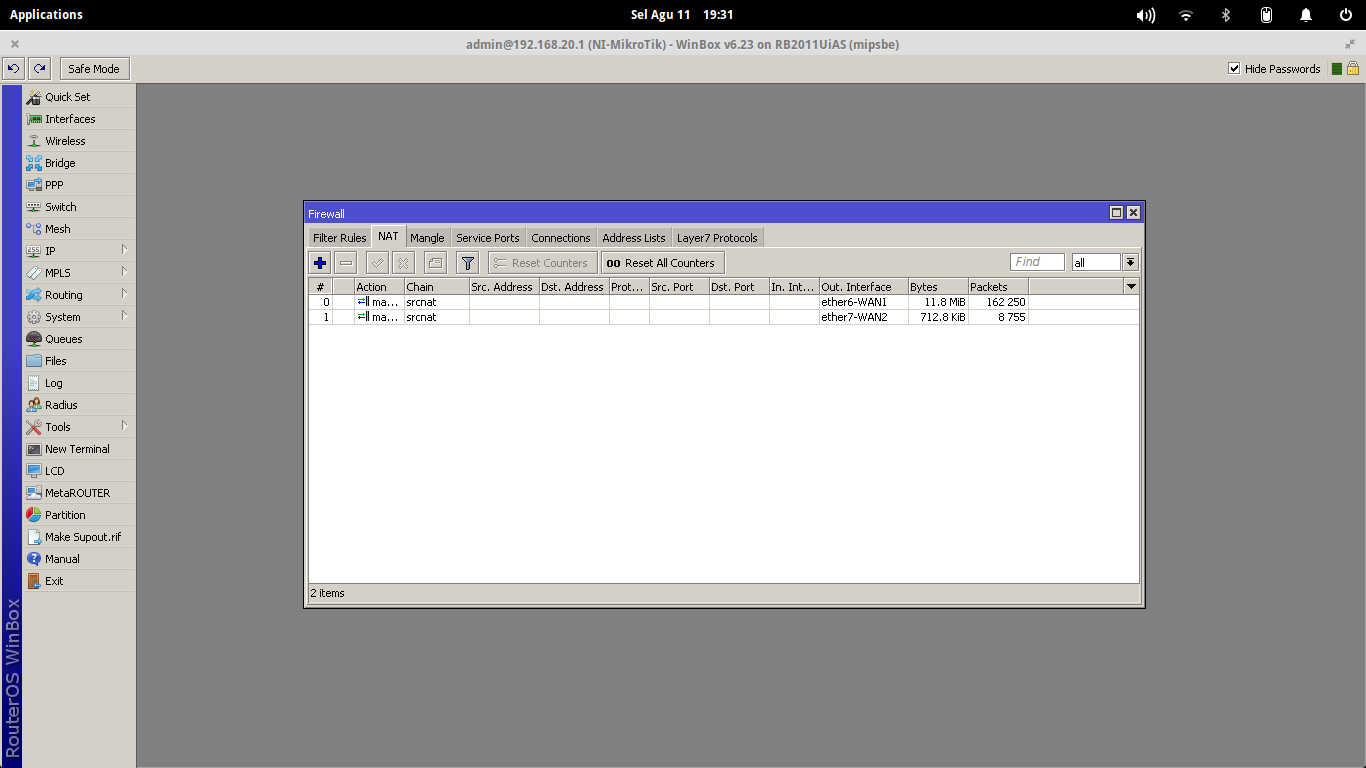
Task: Click the Undo arrow icon
Action: 14,69
